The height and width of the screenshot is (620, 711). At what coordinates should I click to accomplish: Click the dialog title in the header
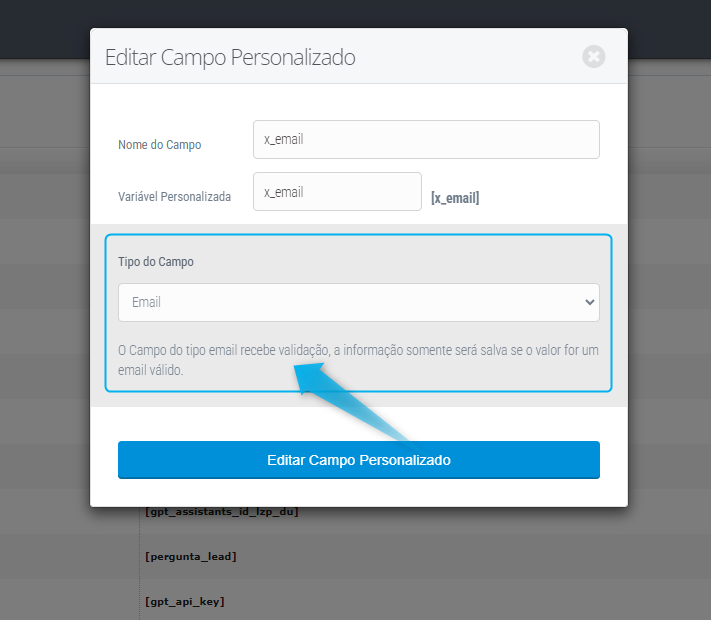[230, 57]
